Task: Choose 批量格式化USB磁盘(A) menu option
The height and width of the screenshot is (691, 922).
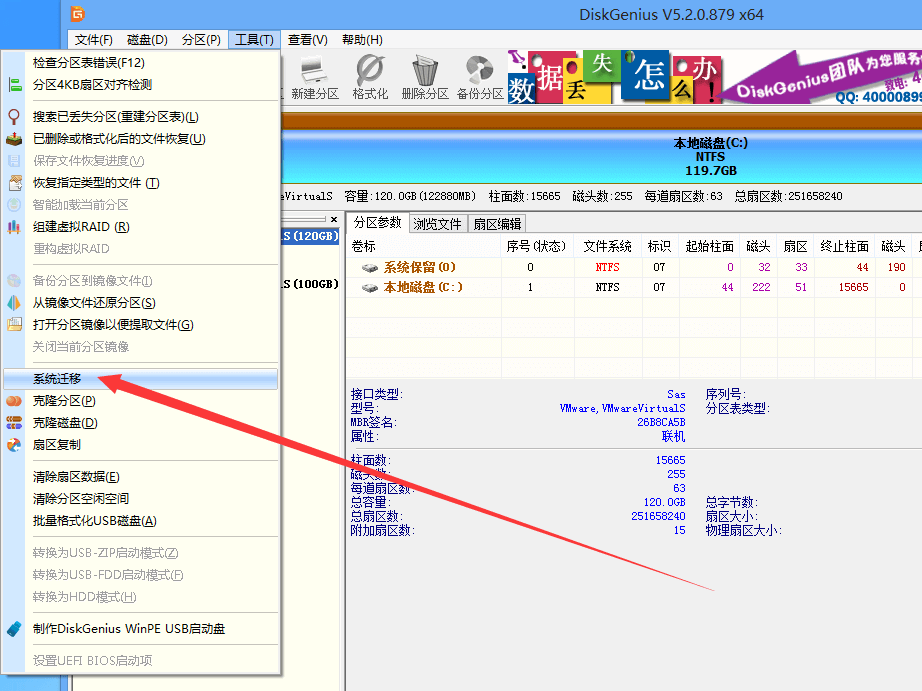Action: pyautogui.click(x=110, y=519)
